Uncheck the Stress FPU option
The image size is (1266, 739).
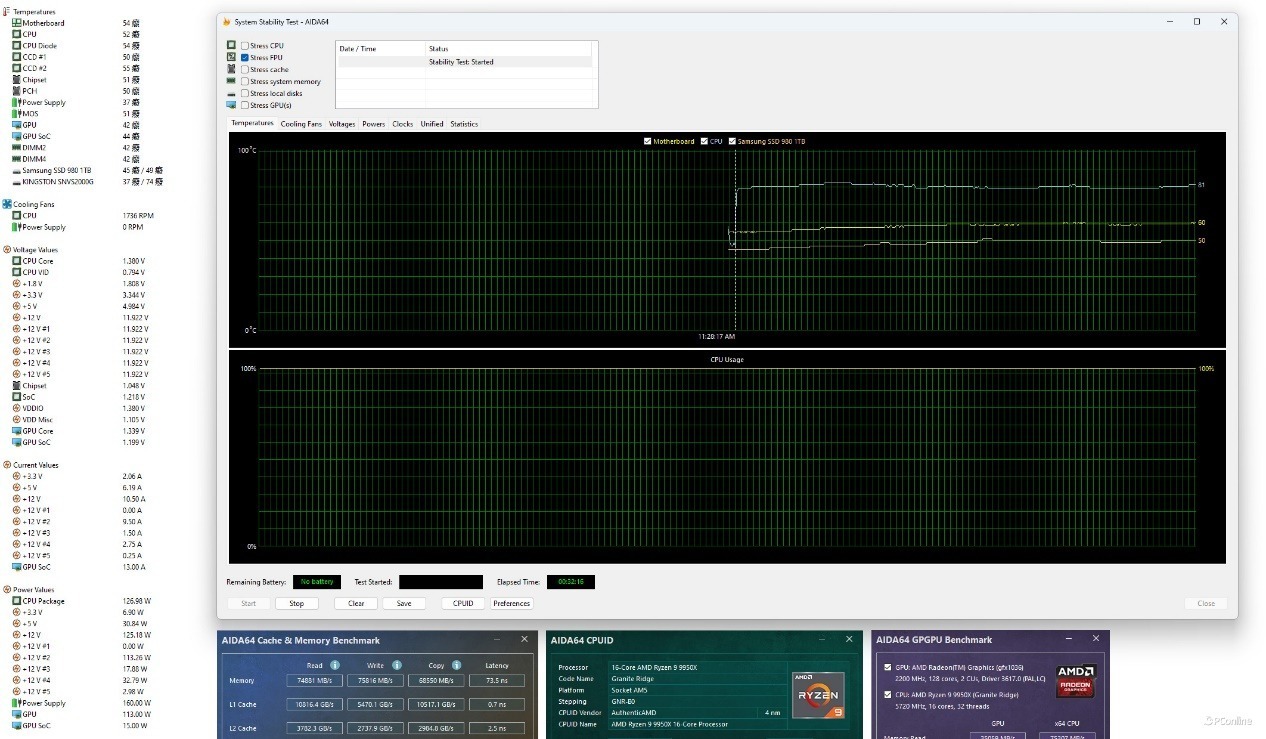pyautogui.click(x=245, y=58)
